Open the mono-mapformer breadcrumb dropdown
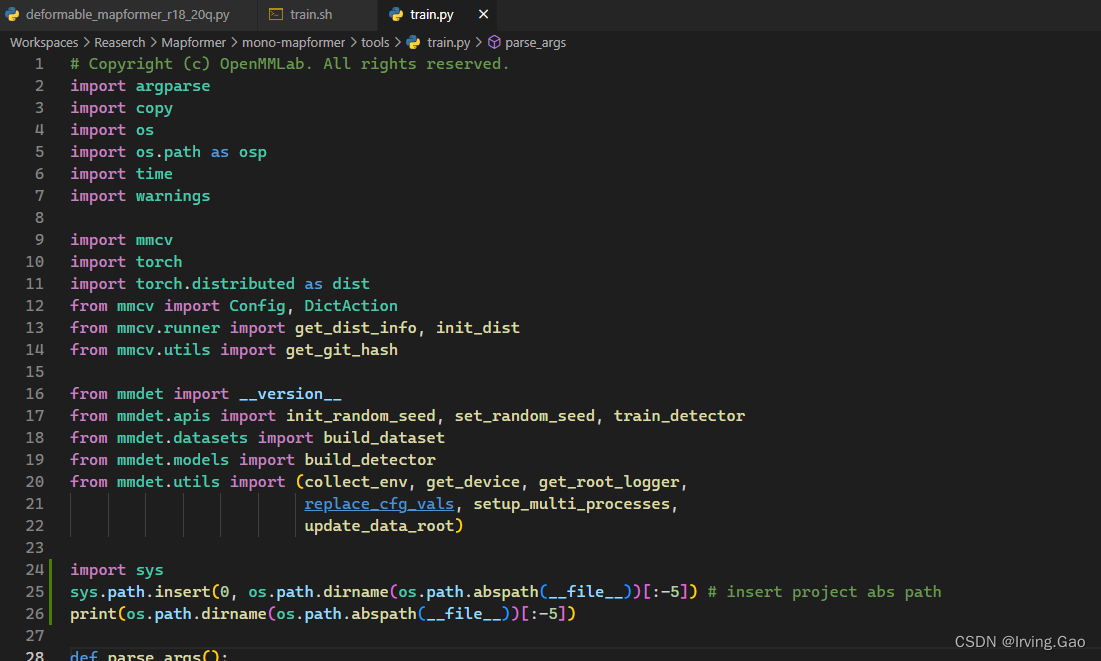The width and height of the screenshot is (1101, 661). [293, 42]
